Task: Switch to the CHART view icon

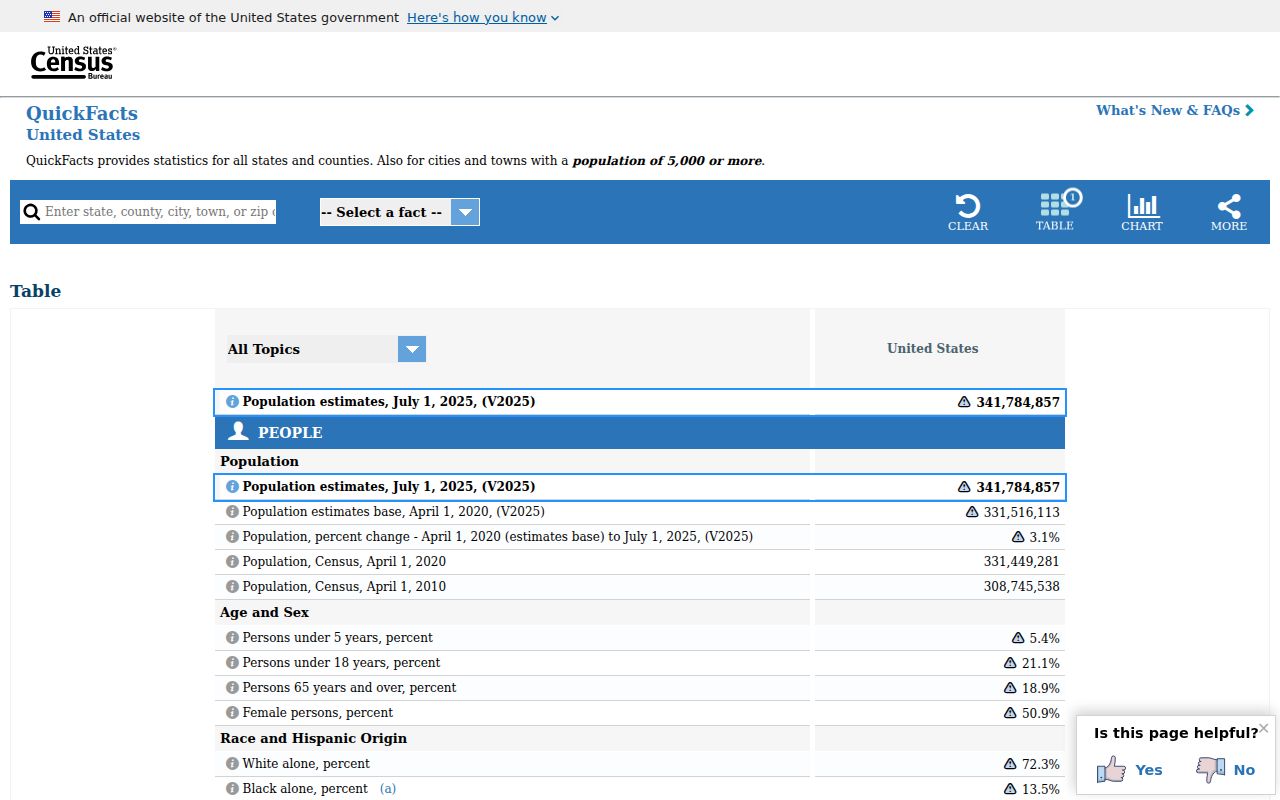Action: coord(1142,212)
